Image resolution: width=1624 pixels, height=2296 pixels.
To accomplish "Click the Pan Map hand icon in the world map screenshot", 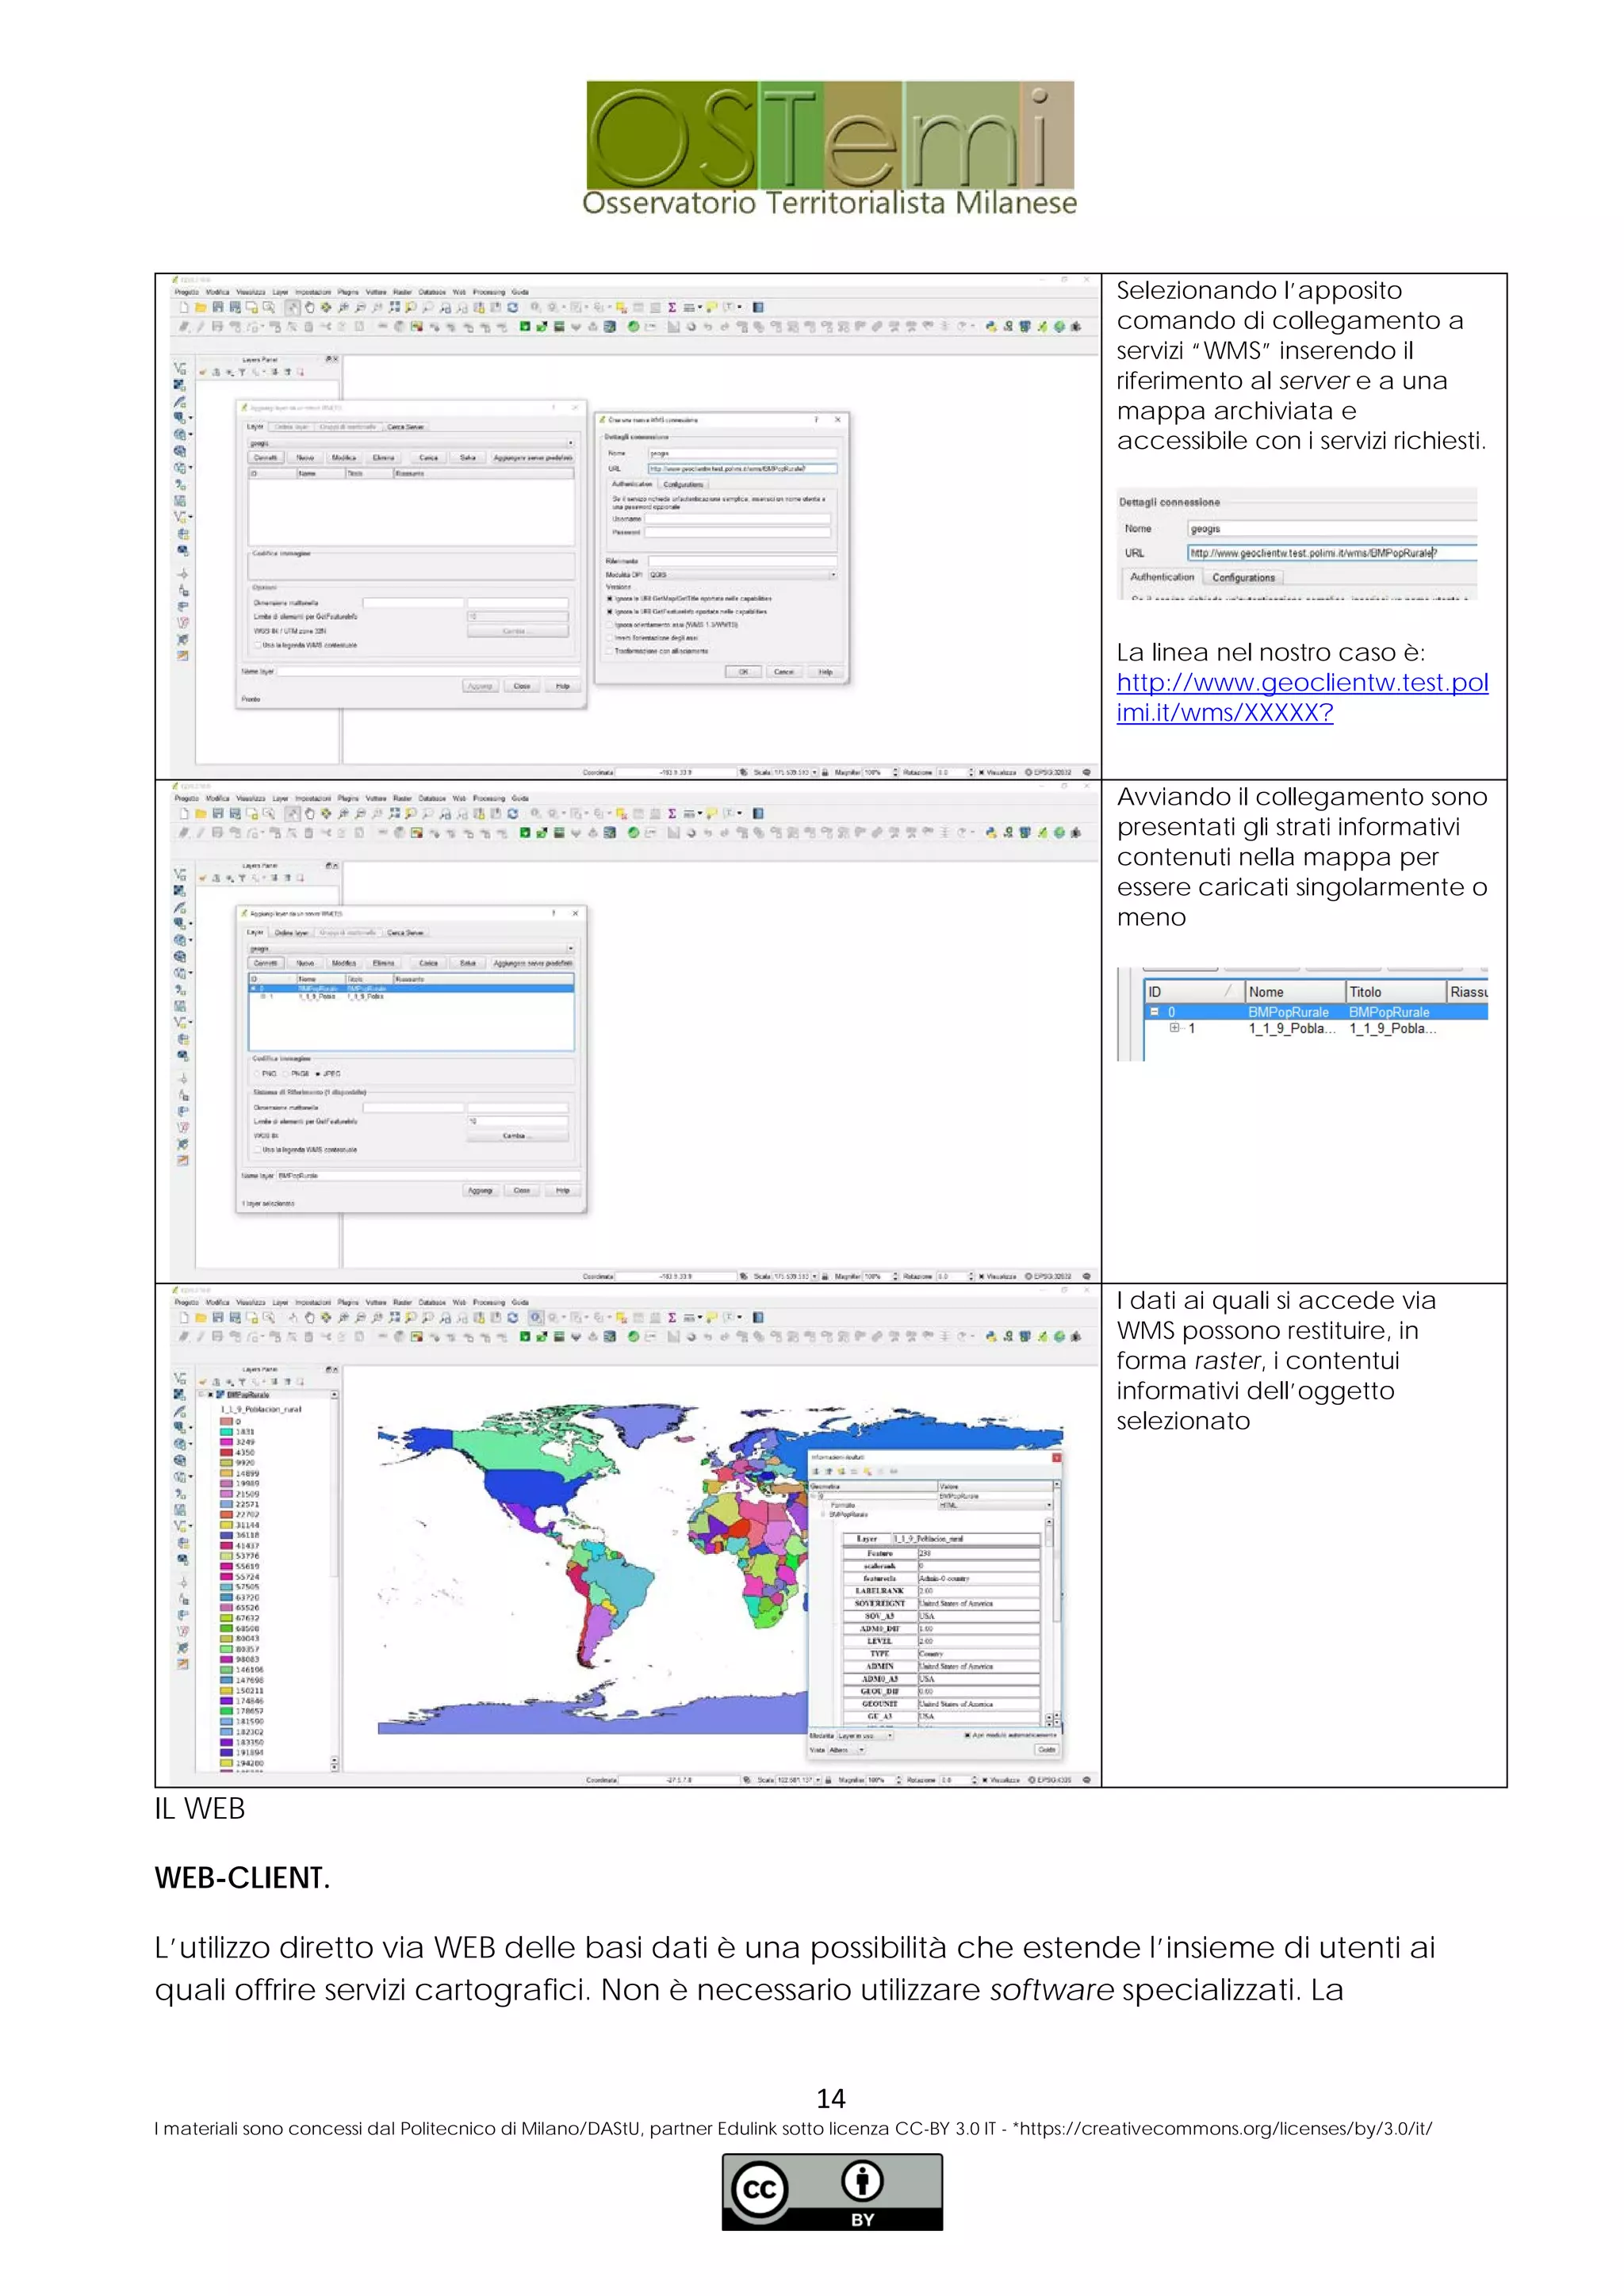I will pyautogui.click(x=310, y=1317).
